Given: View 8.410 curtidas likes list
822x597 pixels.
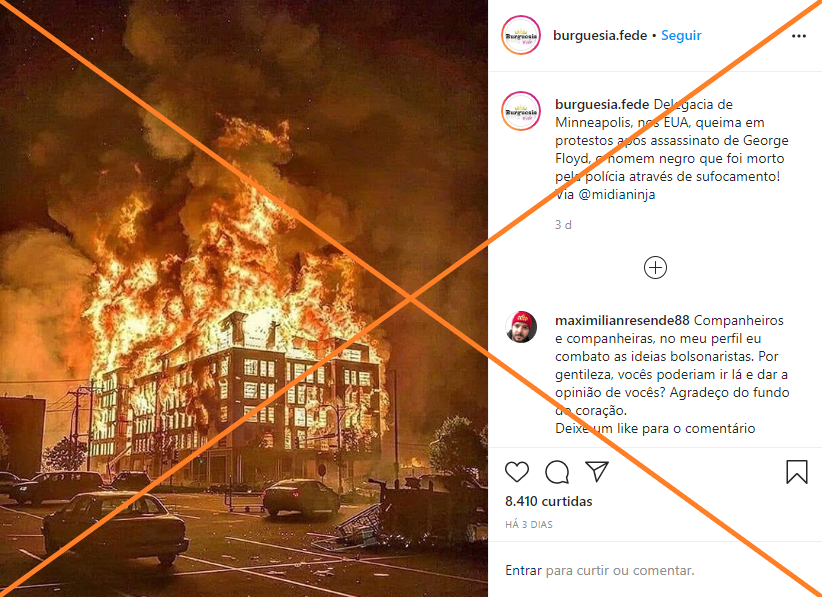Looking at the screenshot, I should (x=548, y=501).
